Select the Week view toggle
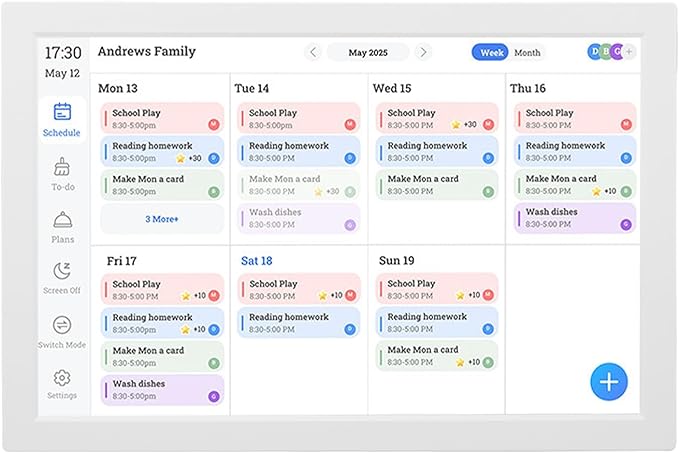 (490, 52)
